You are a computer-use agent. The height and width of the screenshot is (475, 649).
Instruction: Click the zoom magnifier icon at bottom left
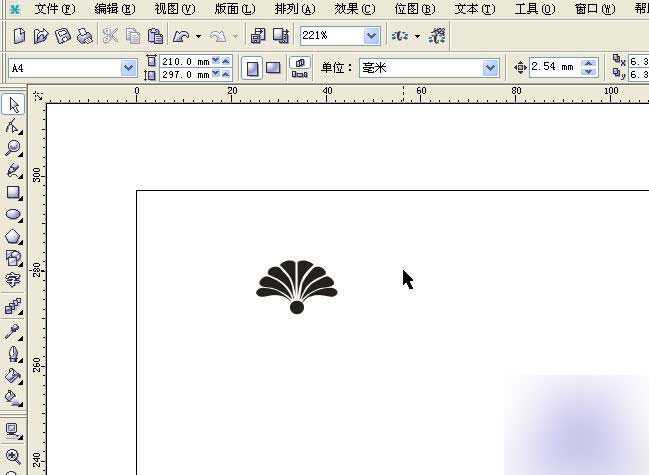click(x=13, y=456)
